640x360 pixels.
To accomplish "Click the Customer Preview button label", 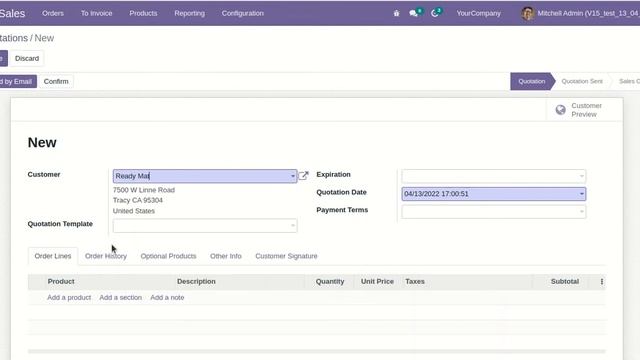I will [587, 110].
